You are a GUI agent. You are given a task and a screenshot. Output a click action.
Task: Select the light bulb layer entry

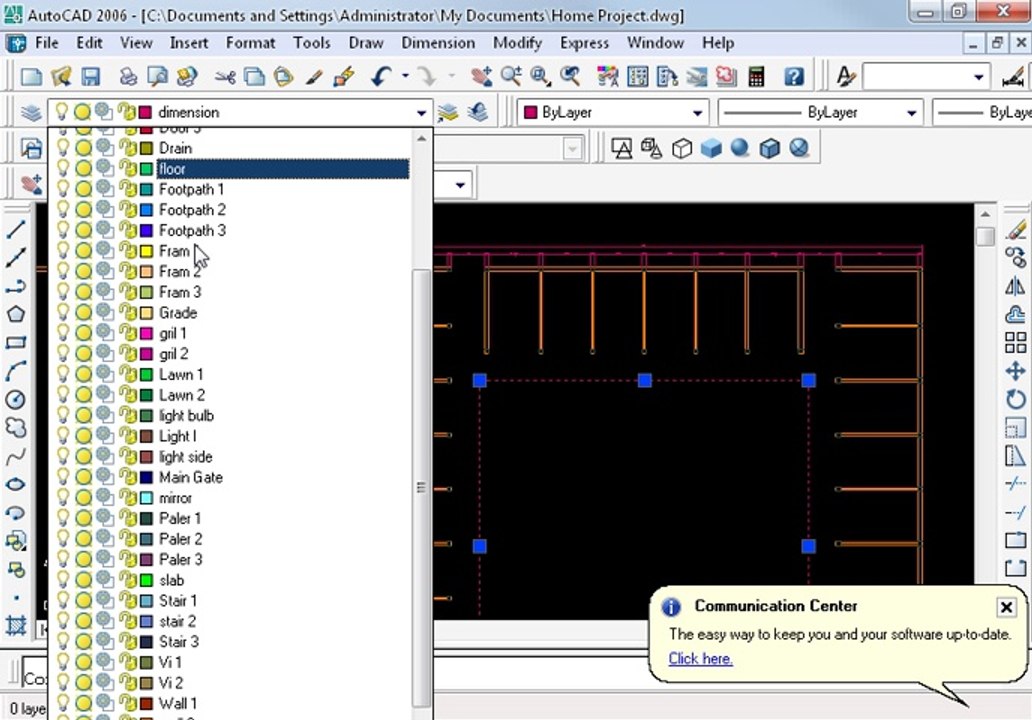[x=186, y=415]
